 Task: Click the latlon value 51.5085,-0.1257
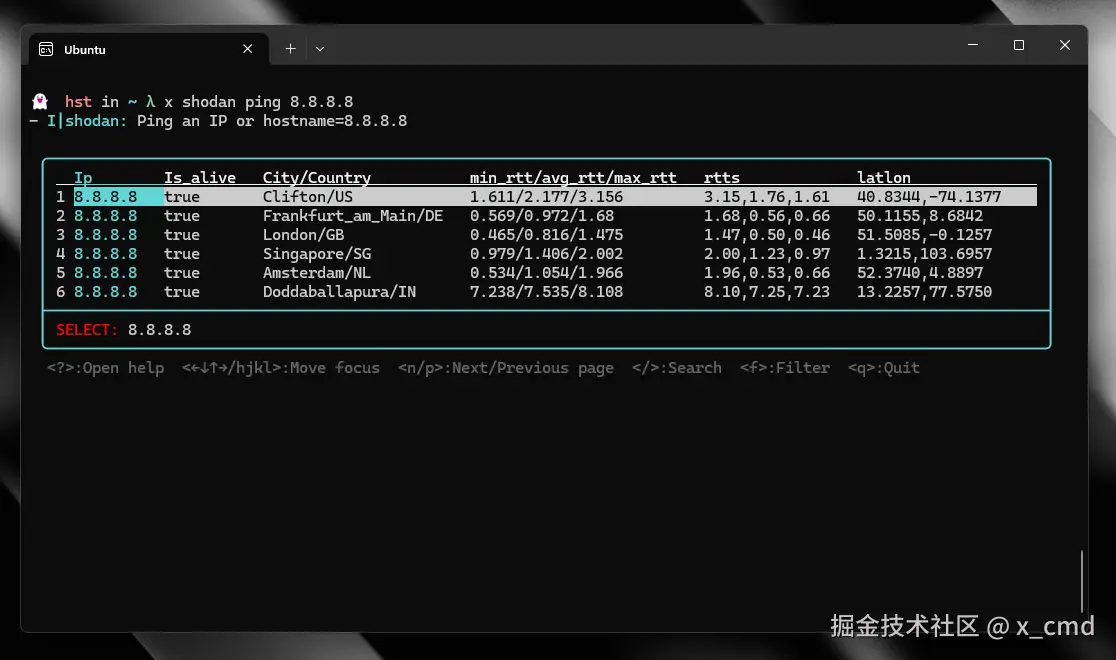925,235
